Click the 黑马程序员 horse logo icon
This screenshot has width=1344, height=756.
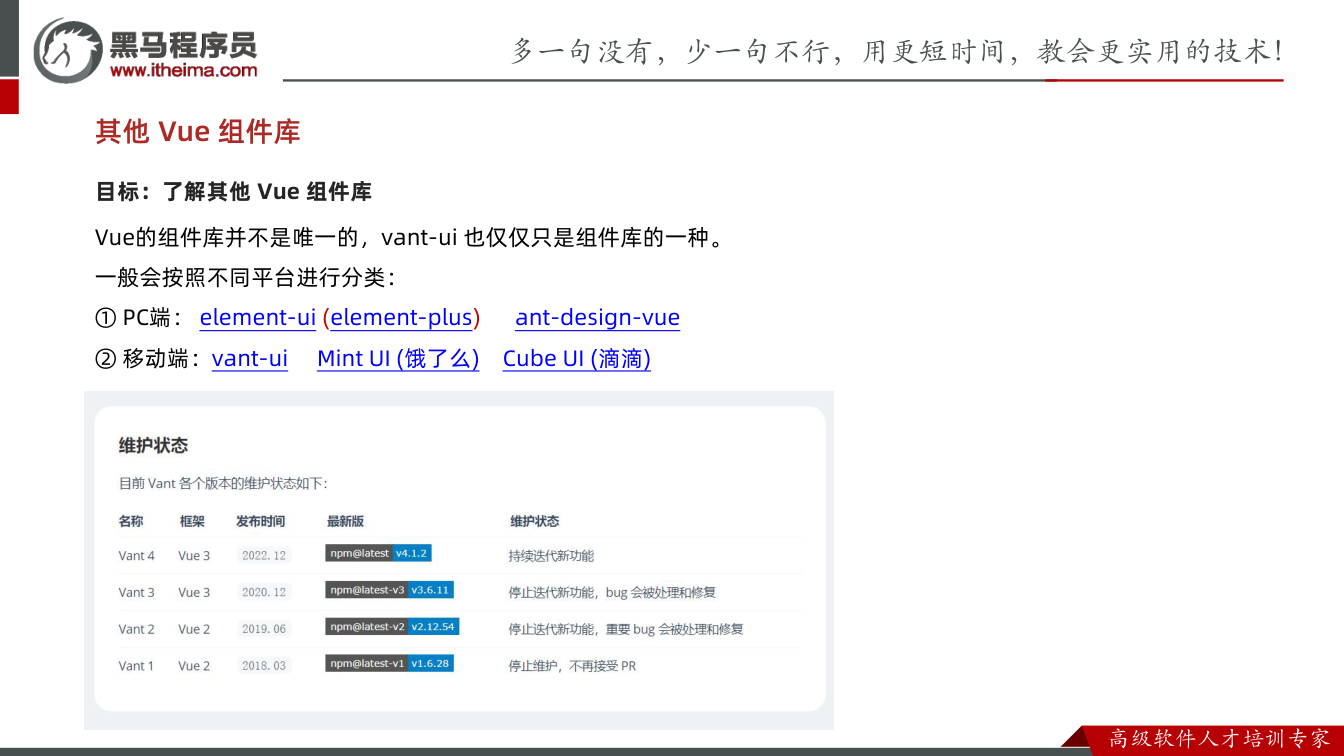67,51
